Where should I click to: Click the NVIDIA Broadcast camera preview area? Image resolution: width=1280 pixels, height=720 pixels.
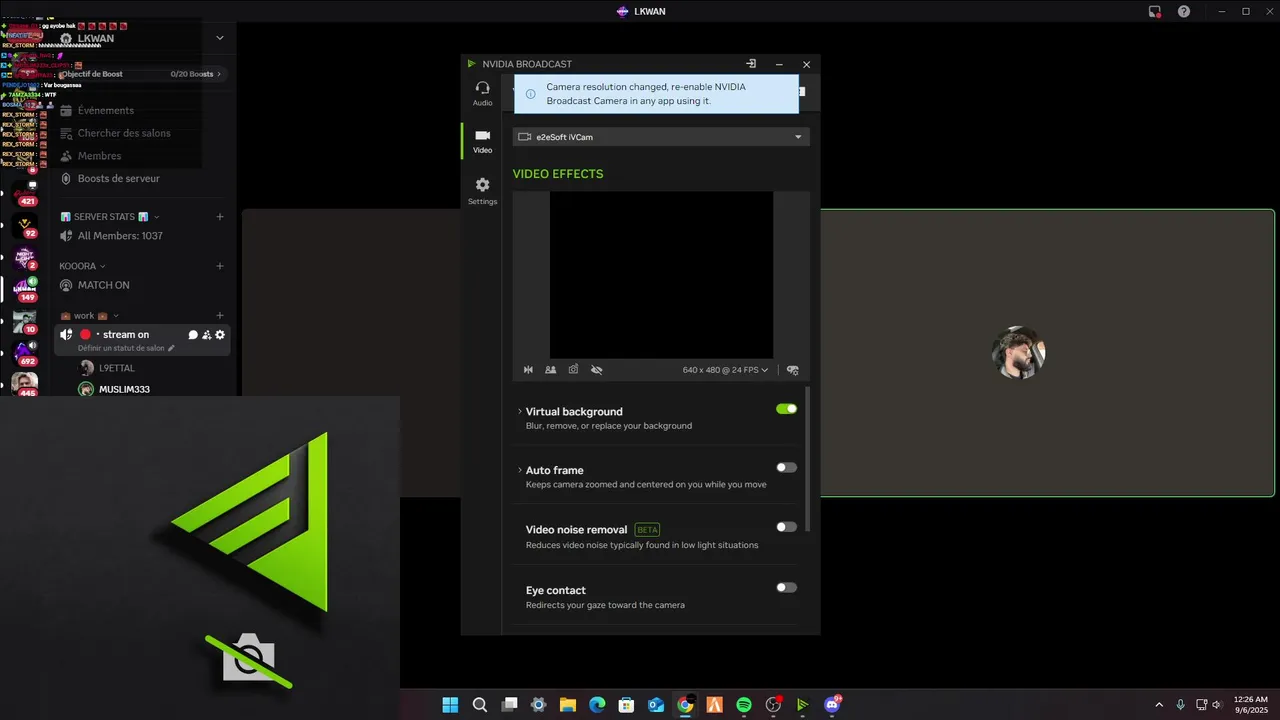tap(661, 275)
